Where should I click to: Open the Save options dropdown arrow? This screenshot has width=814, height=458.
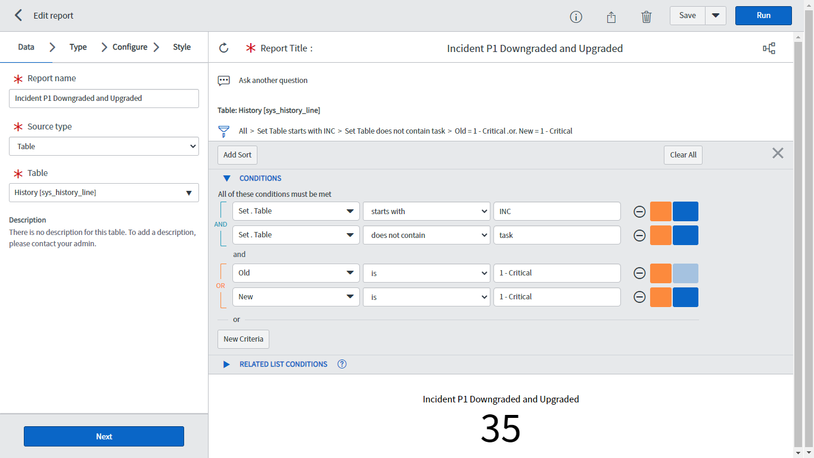[x=715, y=16]
